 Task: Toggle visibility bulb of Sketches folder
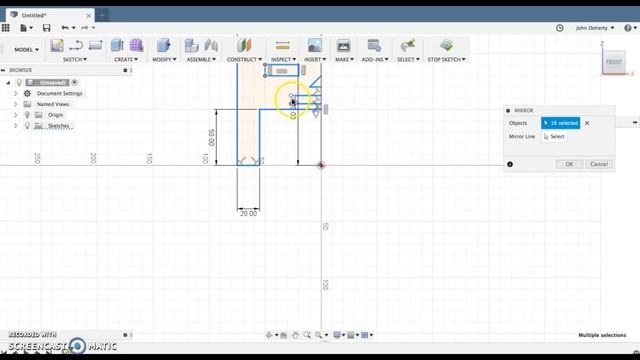click(x=27, y=126)
